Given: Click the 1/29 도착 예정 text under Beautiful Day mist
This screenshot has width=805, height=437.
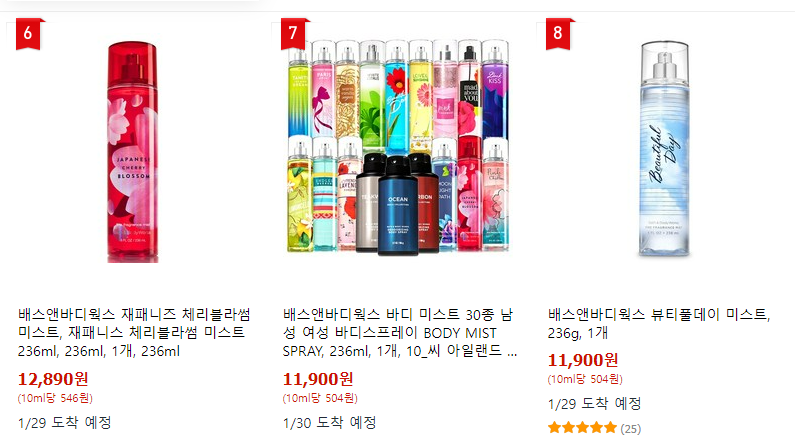Looking at the screenshot, I should tap(594, 404).
